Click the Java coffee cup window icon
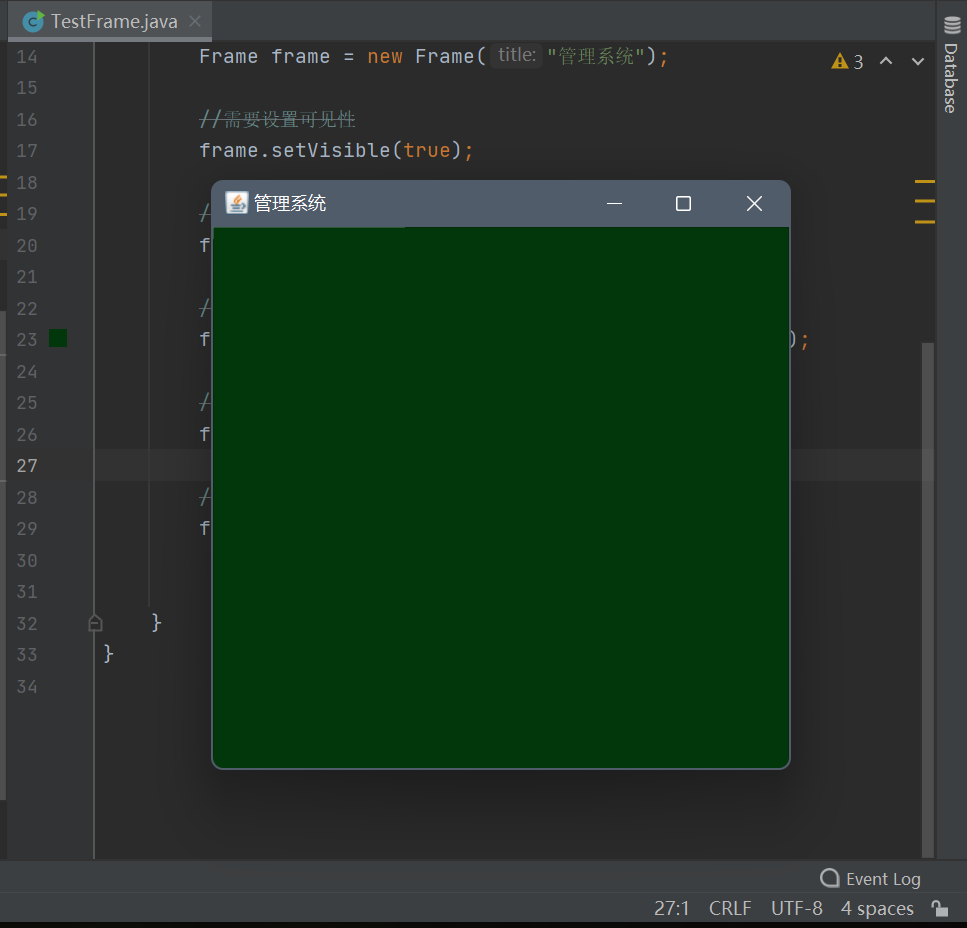 coord(236,203)
